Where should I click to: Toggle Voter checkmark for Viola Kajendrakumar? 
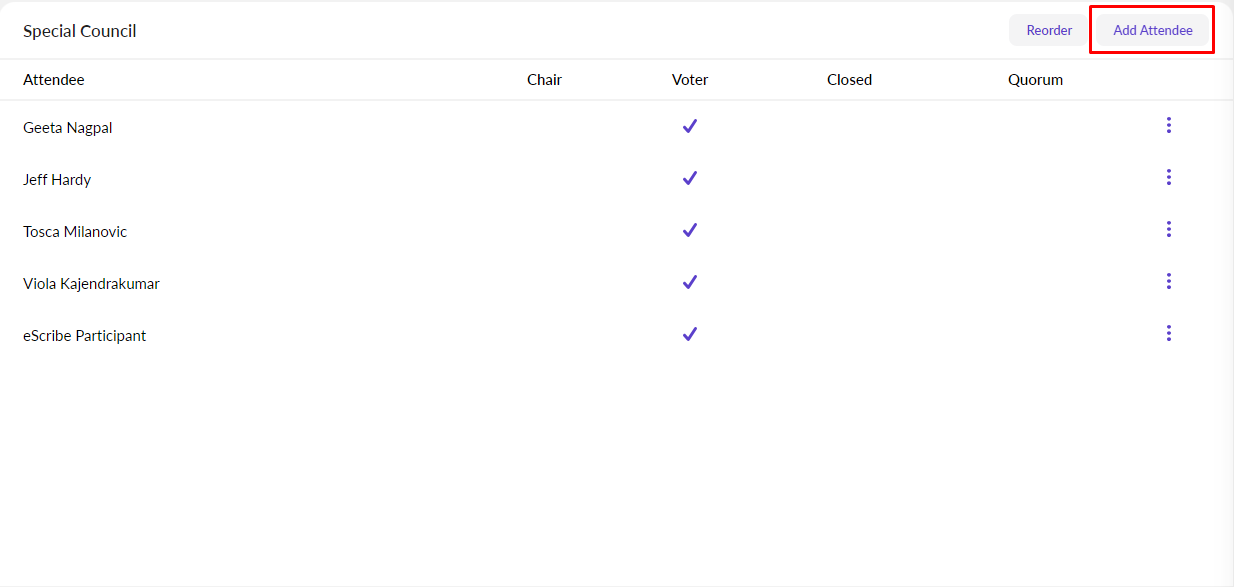point(689,282)
